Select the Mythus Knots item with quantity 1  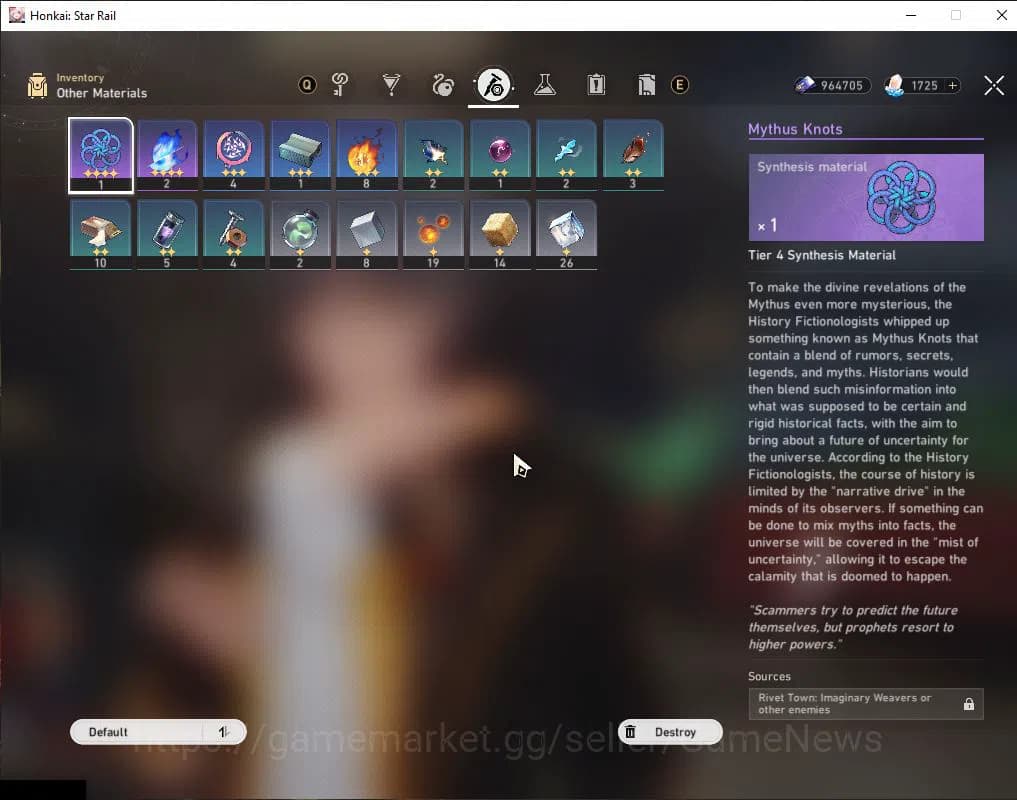click(100, 154)
